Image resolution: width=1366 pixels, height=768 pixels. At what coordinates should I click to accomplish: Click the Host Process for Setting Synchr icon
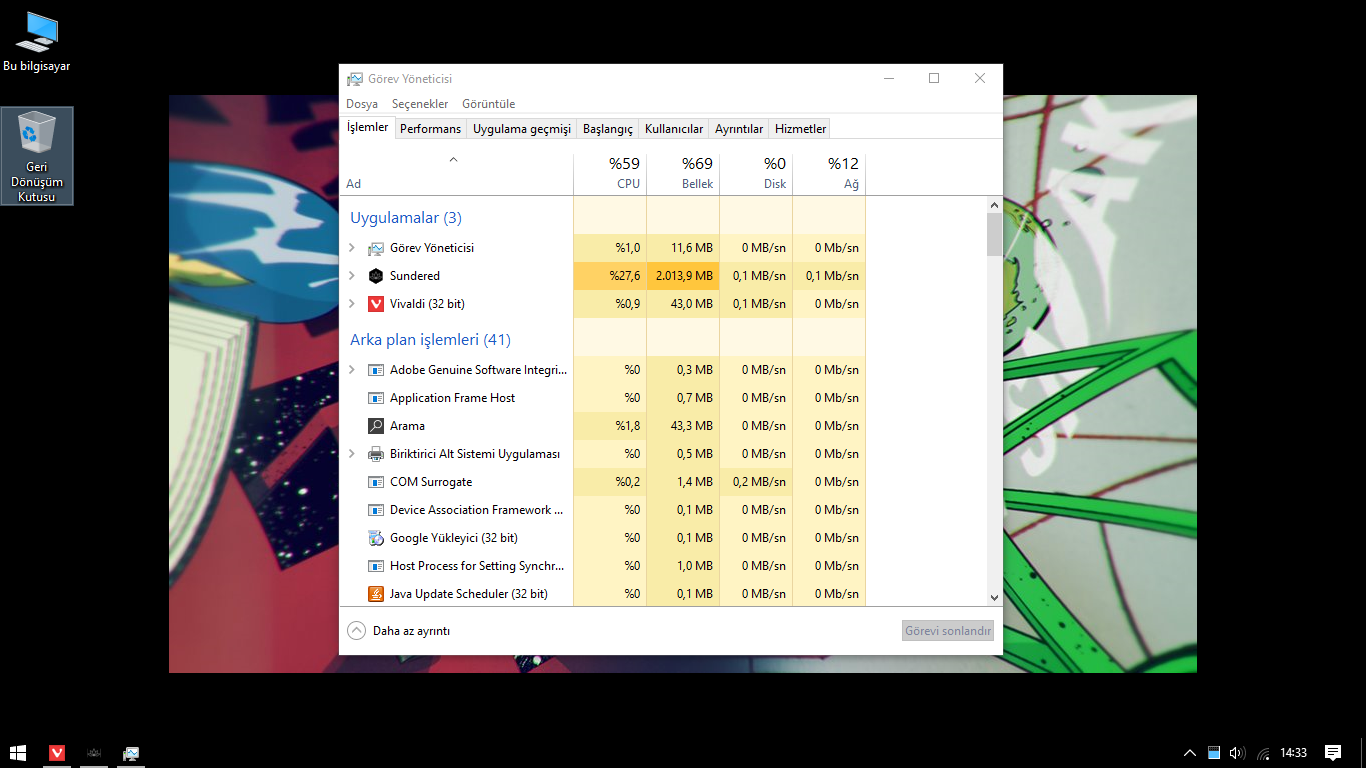pos(376,566)
